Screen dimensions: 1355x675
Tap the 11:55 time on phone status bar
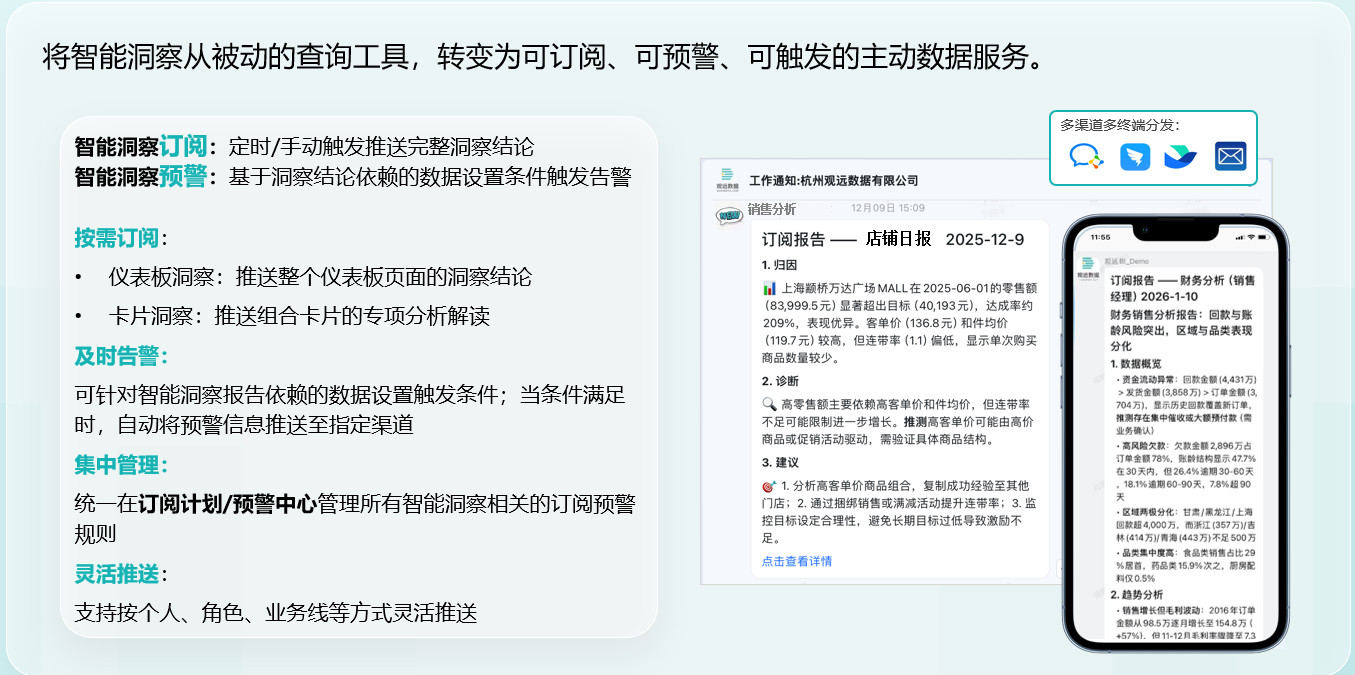point(1101,237)
